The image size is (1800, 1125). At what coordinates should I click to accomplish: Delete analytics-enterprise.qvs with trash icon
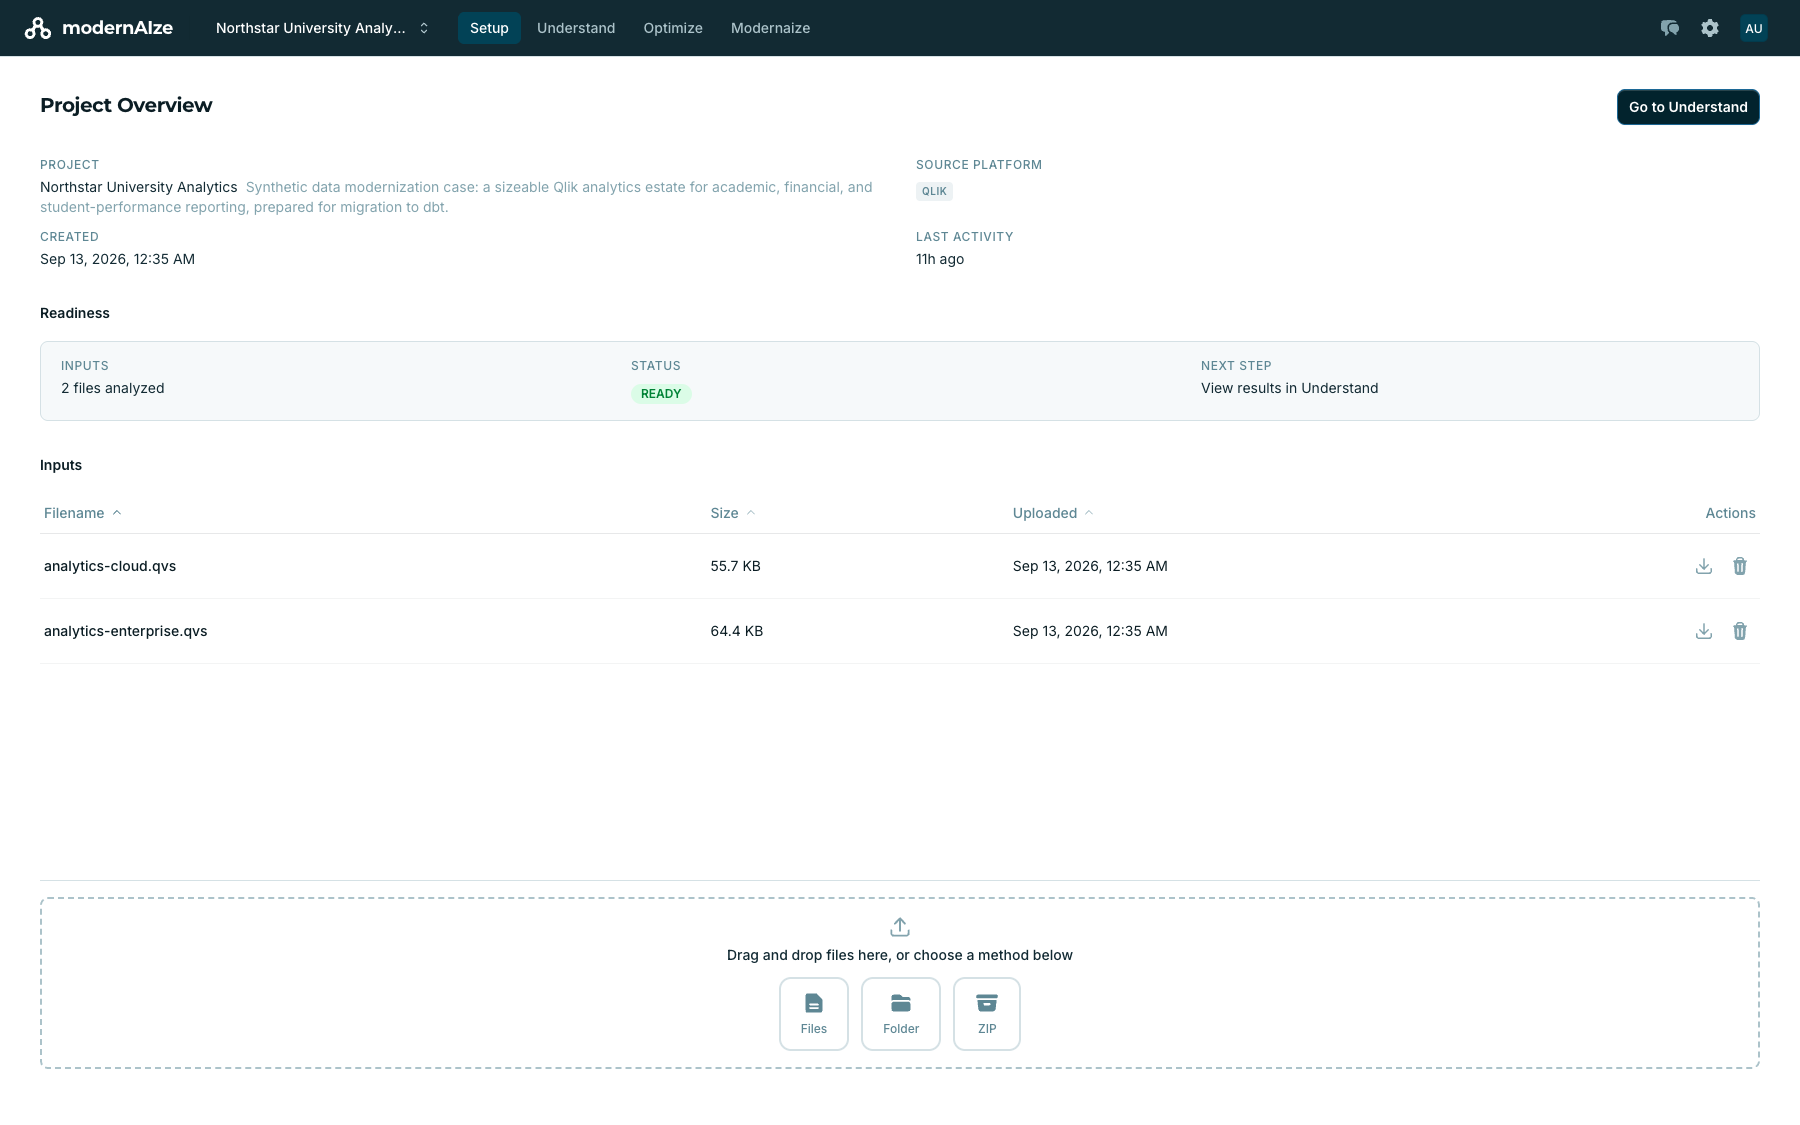(1740, 631)
